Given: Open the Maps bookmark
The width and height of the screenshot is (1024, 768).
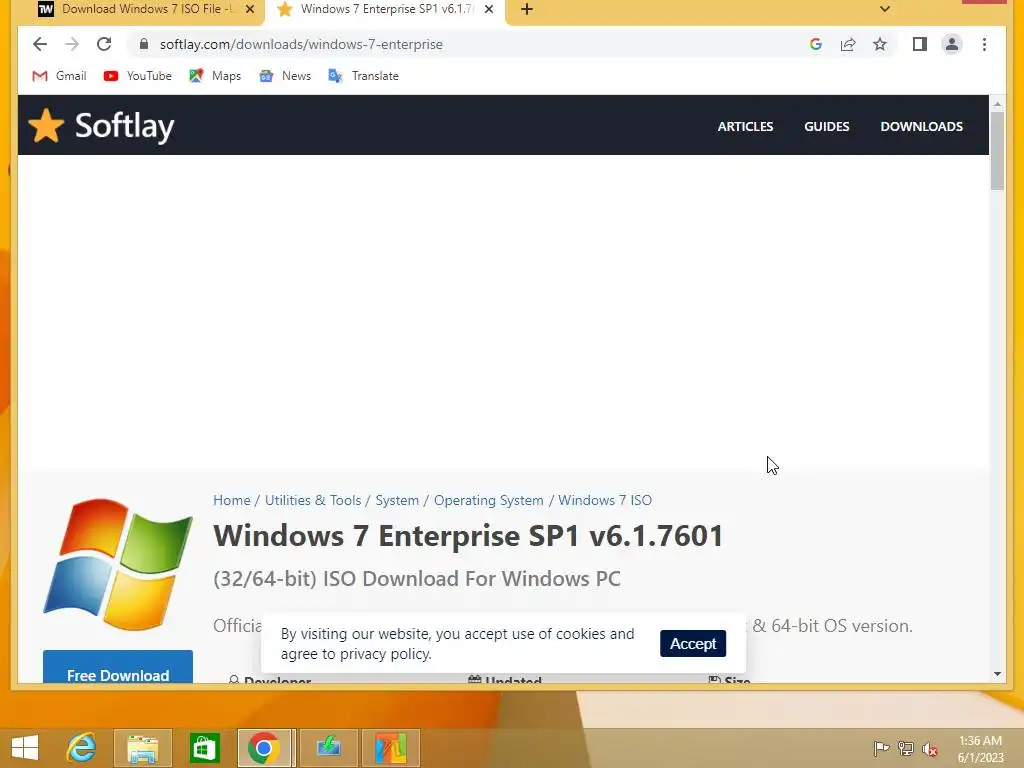Looking at the screenshot, I should (x=216, y=76).
